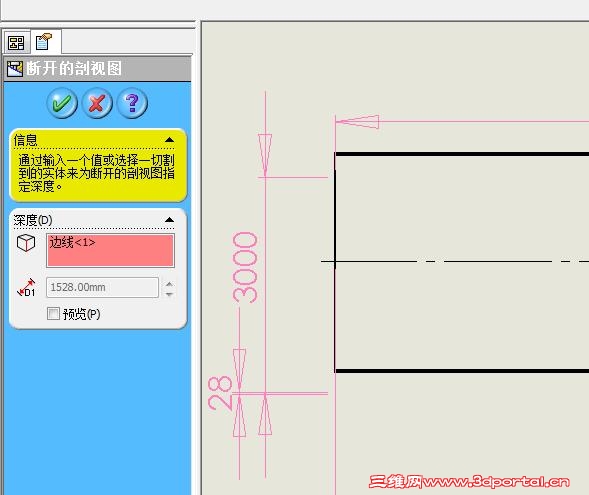Click the broken-out section view title icon
This screenshot has height=495, width=589.
pyautogui.click(x=15, y=69)
